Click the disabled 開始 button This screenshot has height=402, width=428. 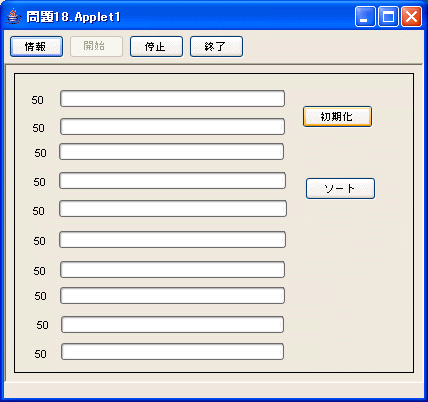coord(96,47)
